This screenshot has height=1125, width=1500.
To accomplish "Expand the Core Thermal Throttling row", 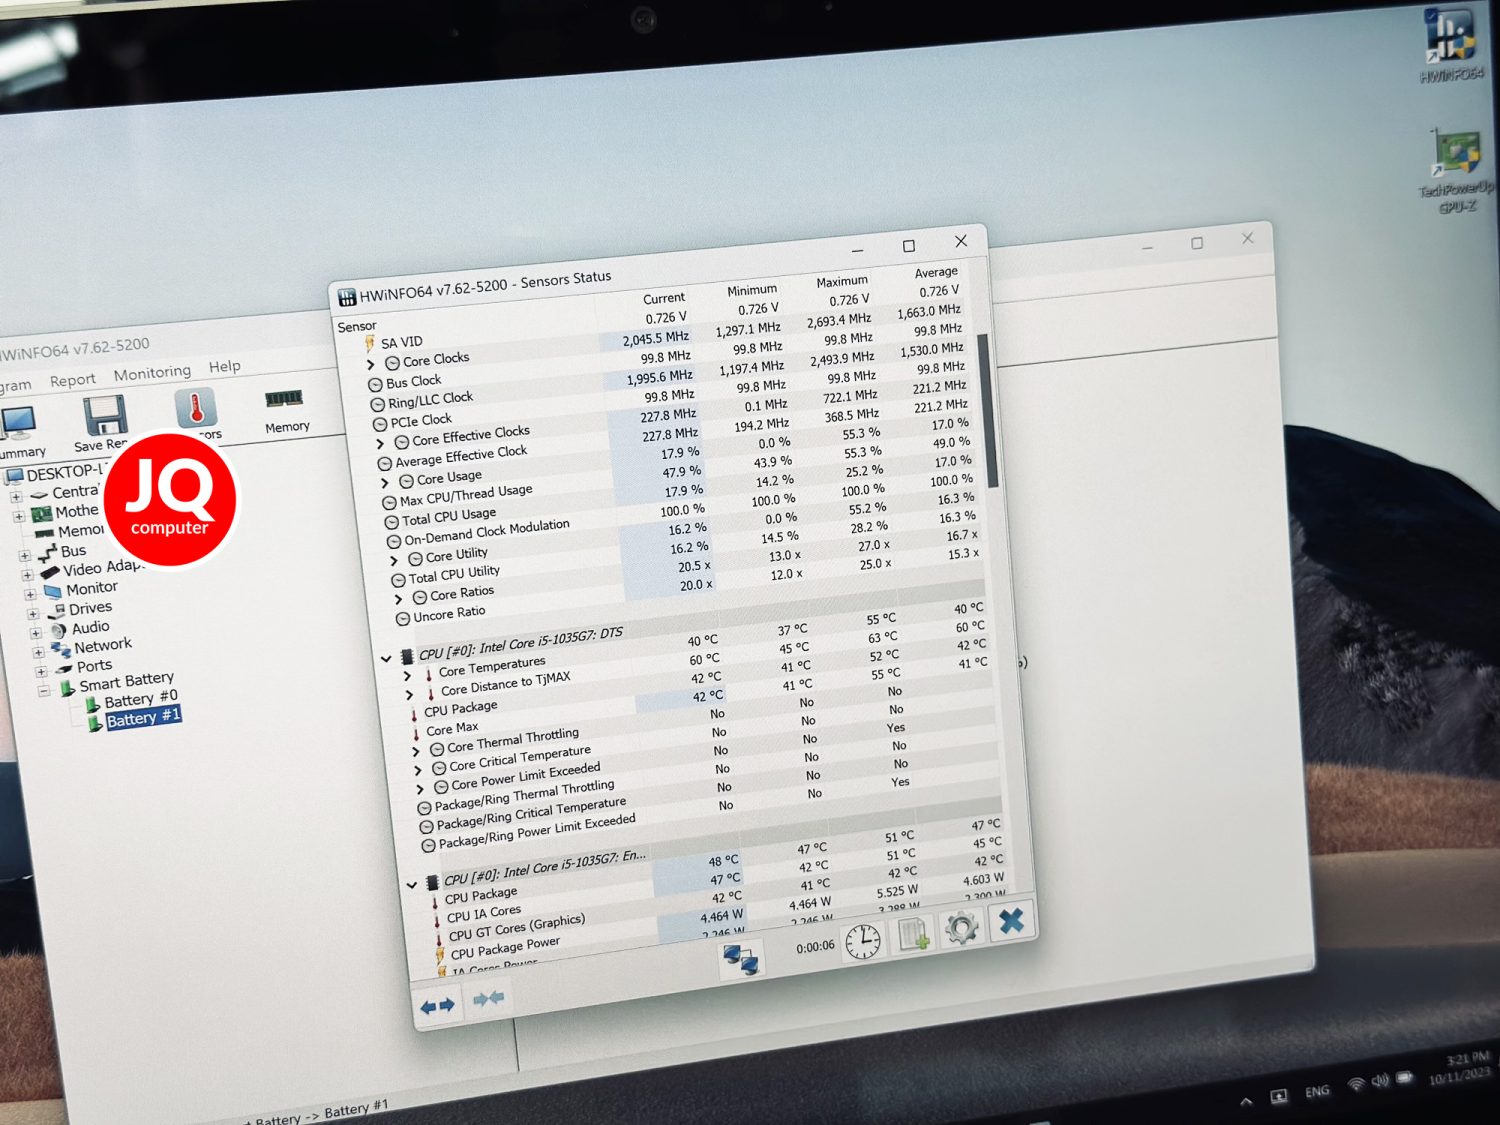I will (x=416, y=751).
